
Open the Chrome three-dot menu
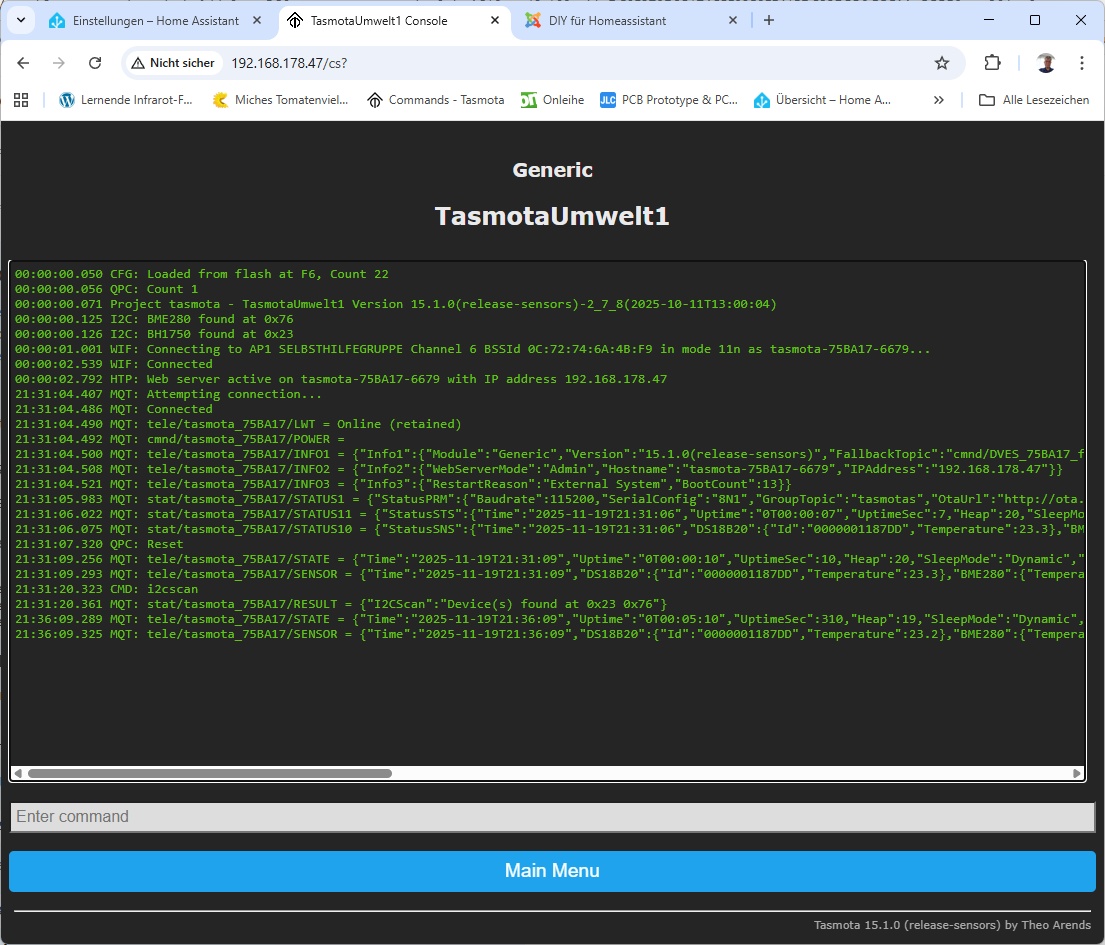pos(1082,63)
